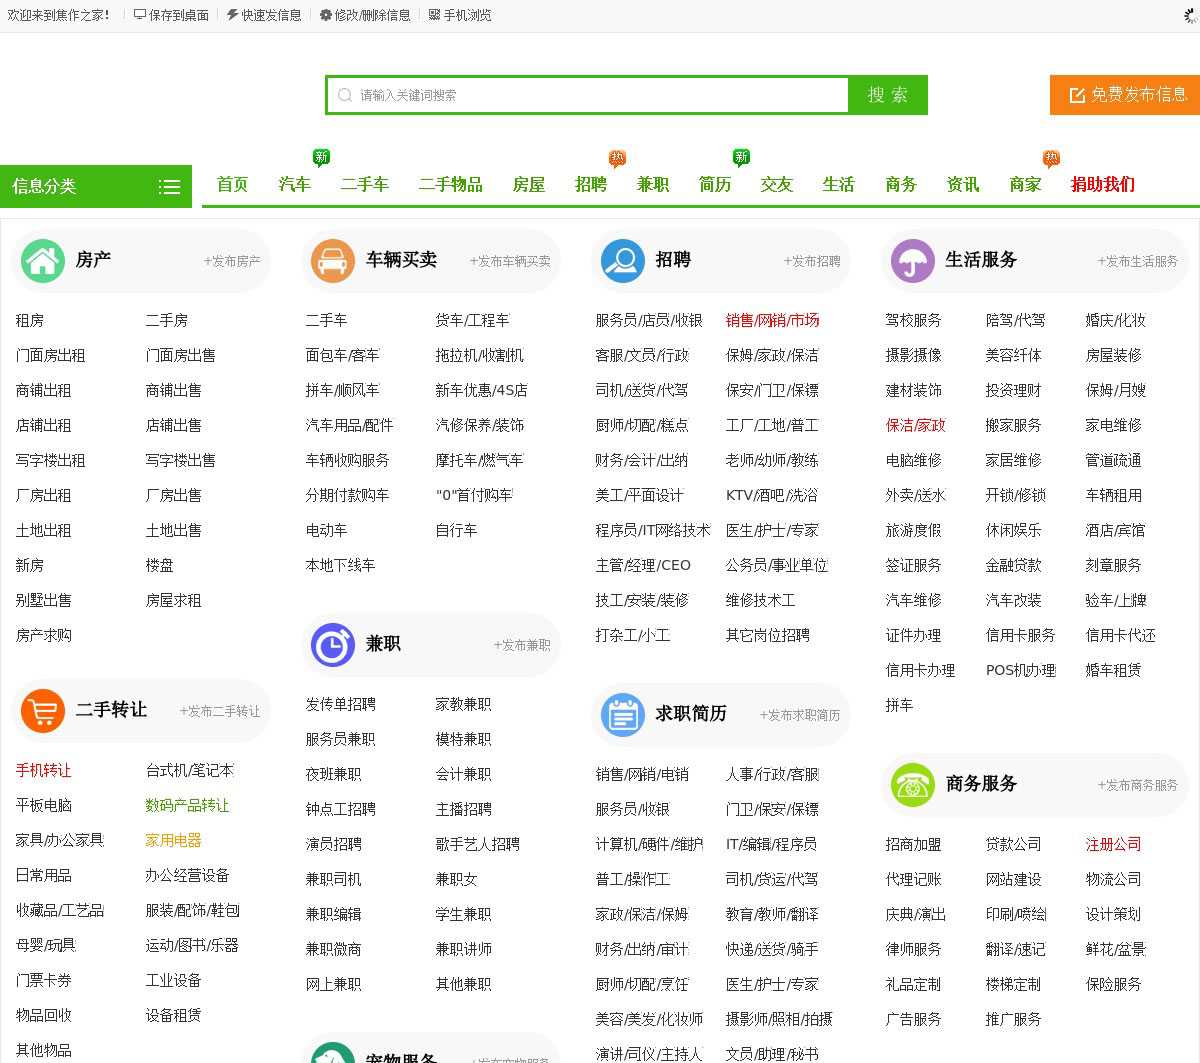The height and width of the screenshot is (1063, 1200).
Task: Open the 保存到桌面 link in top bar
Action: pos(171,15)
